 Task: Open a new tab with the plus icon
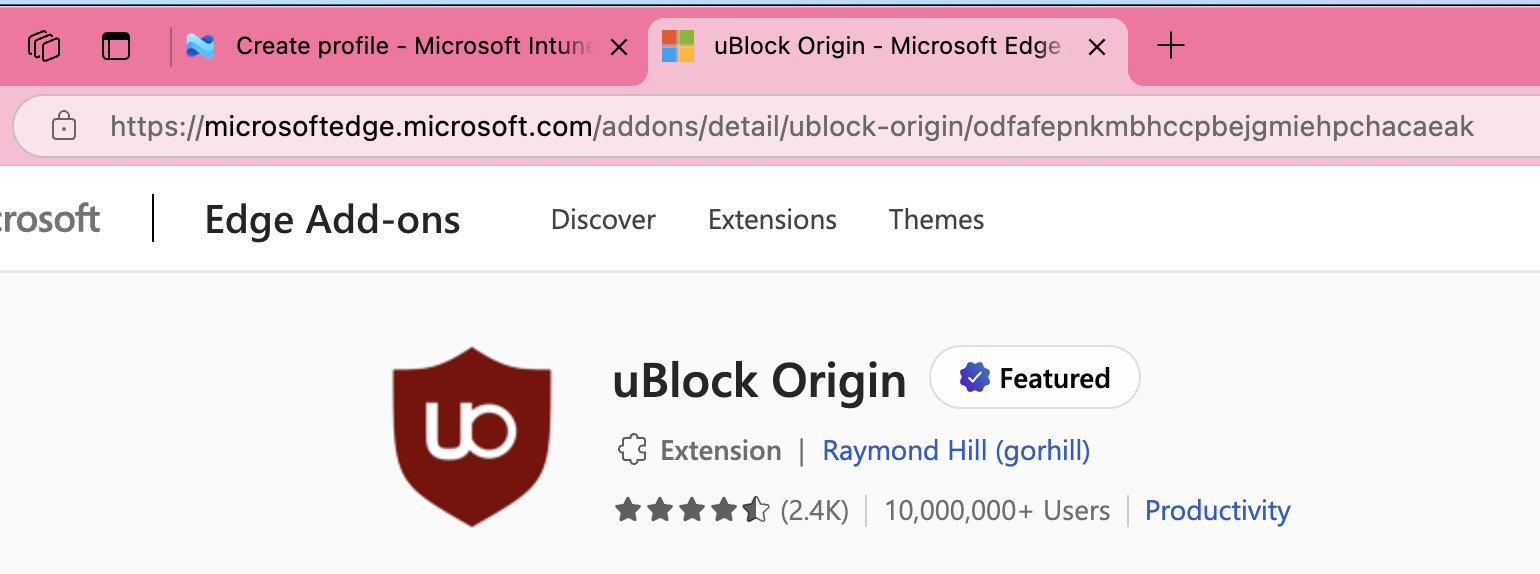coord(1170,45)
